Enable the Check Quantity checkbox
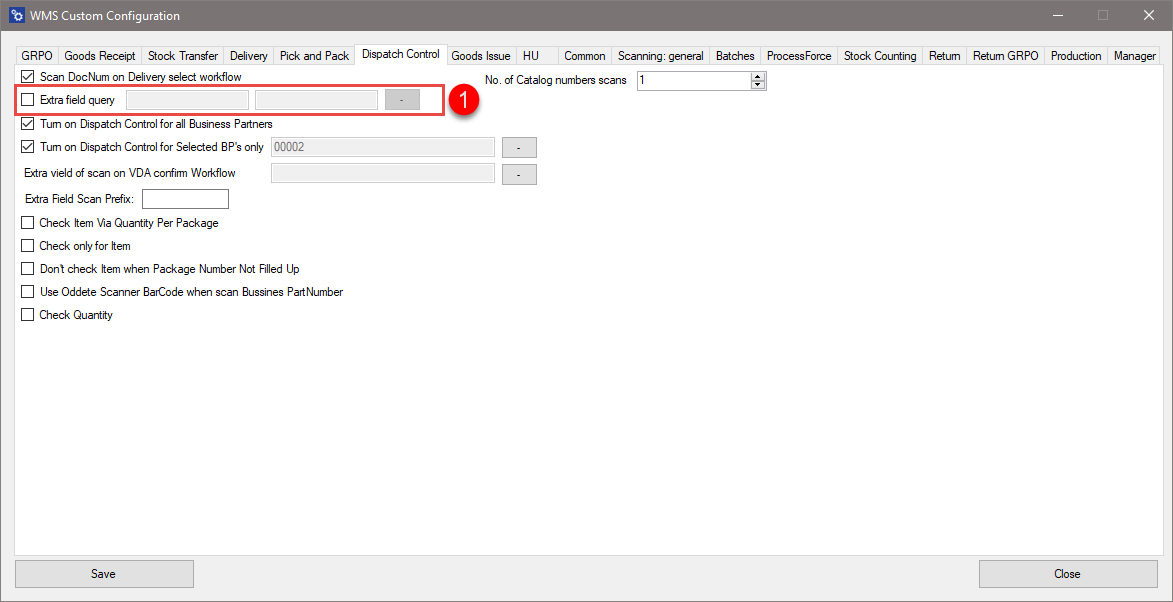1173x602 pixels. coord(27,315)
